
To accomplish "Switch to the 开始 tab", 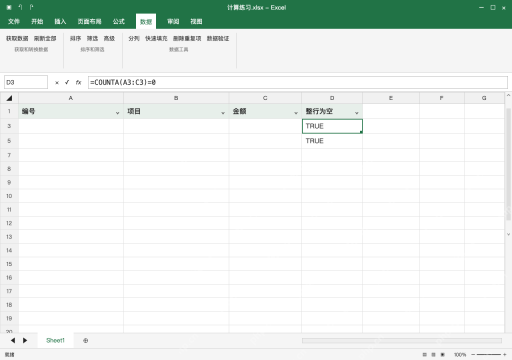I will (37, 22).
